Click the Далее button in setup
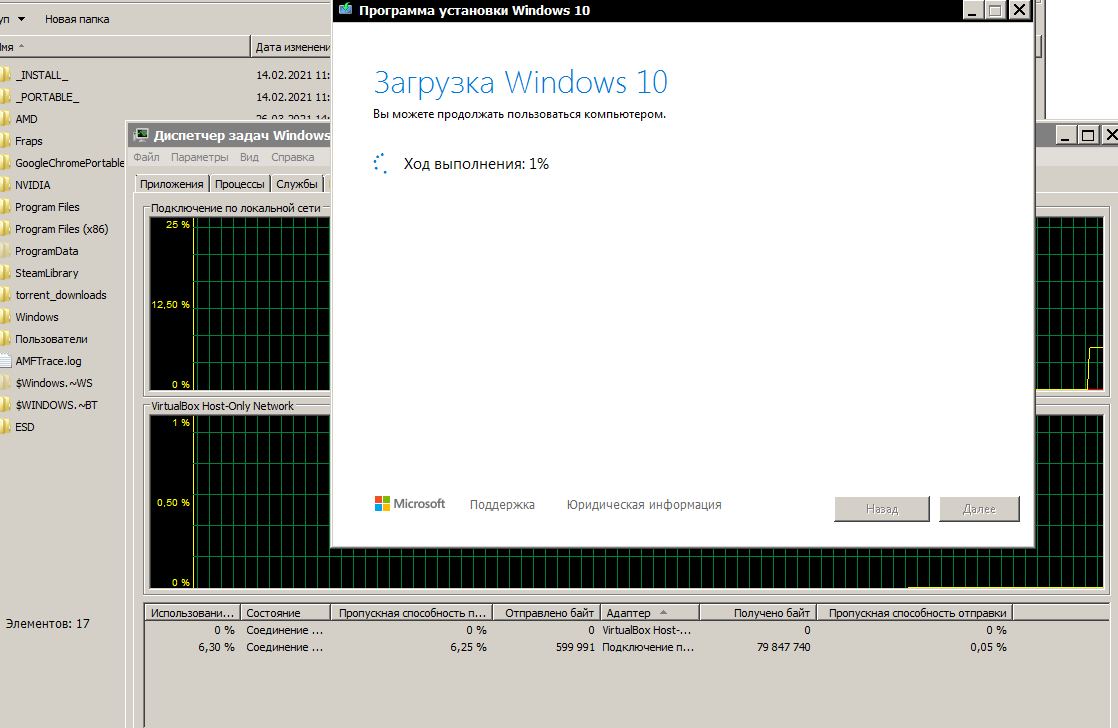Screen dimensions: 1118x728 point(979,509)
